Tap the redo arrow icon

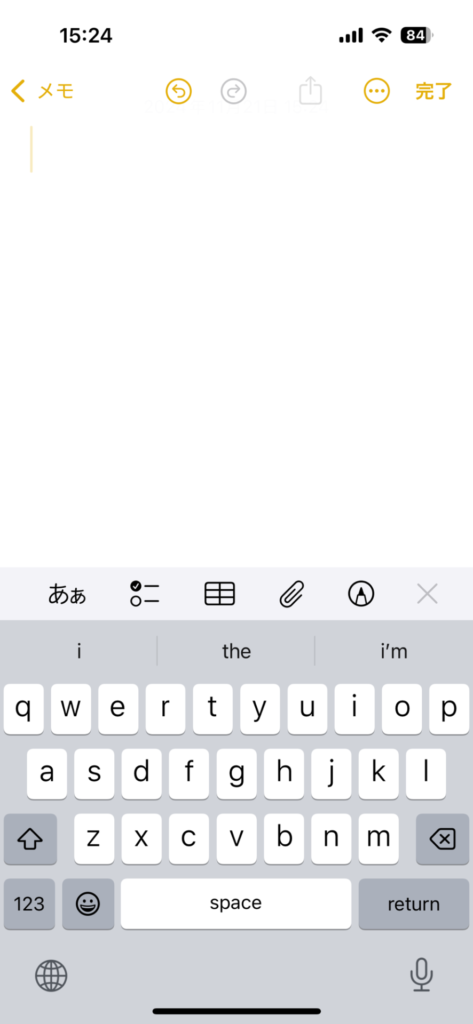coord(233,91)
